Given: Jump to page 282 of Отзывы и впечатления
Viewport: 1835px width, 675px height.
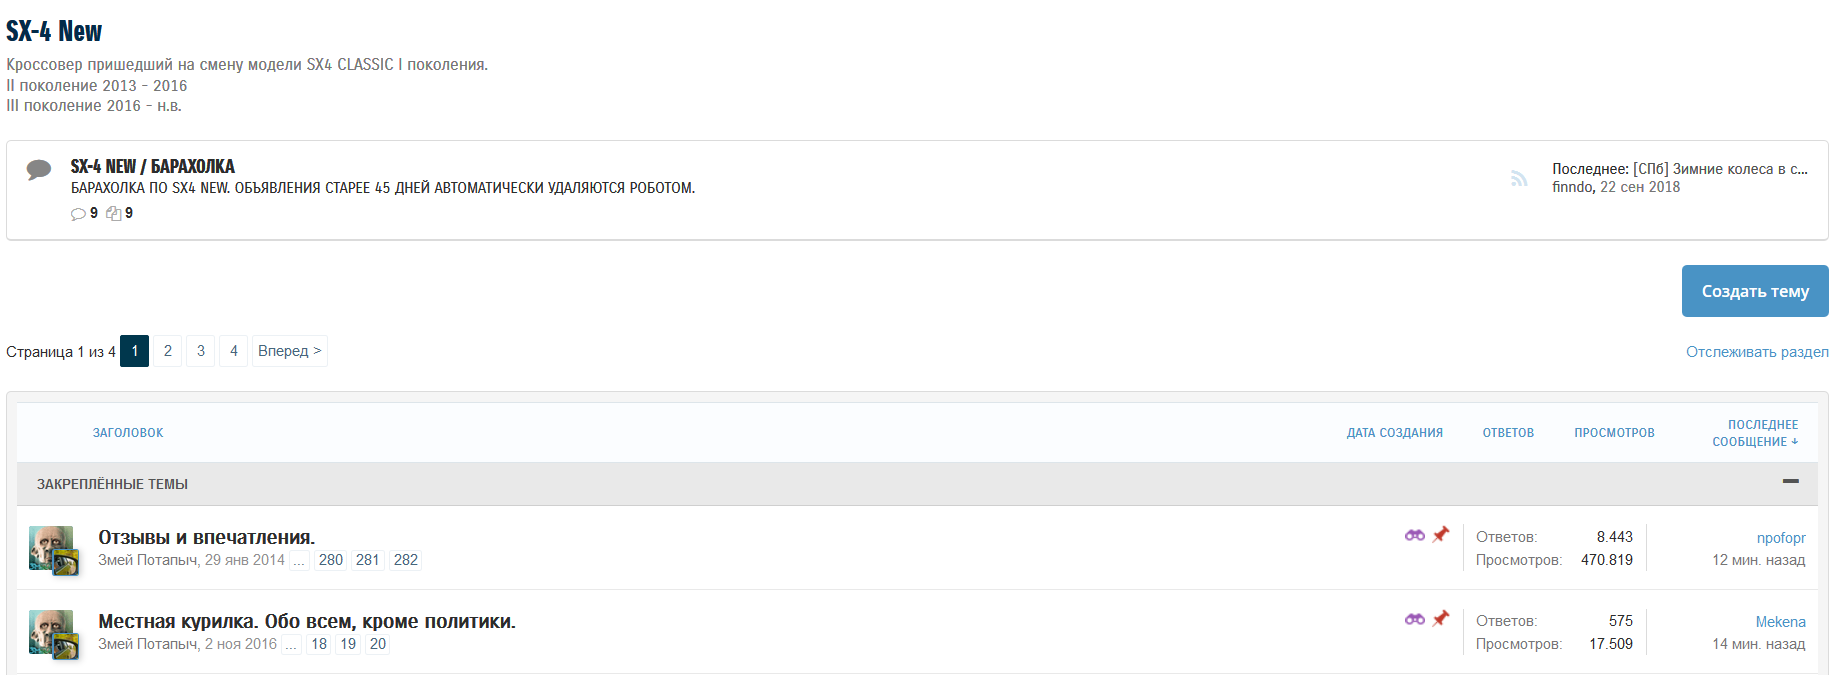Looking at the screenshot, I should point(405,560).
